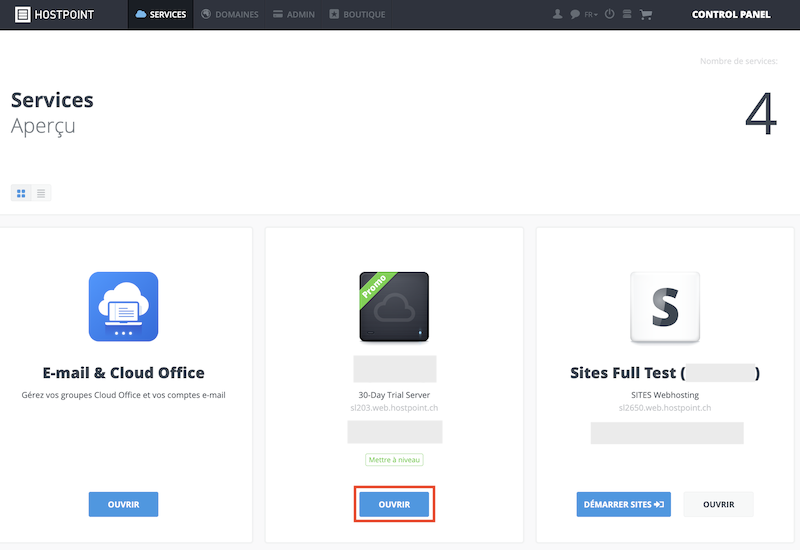Click the Démarrer Sites button

click(x=623, y=504)
